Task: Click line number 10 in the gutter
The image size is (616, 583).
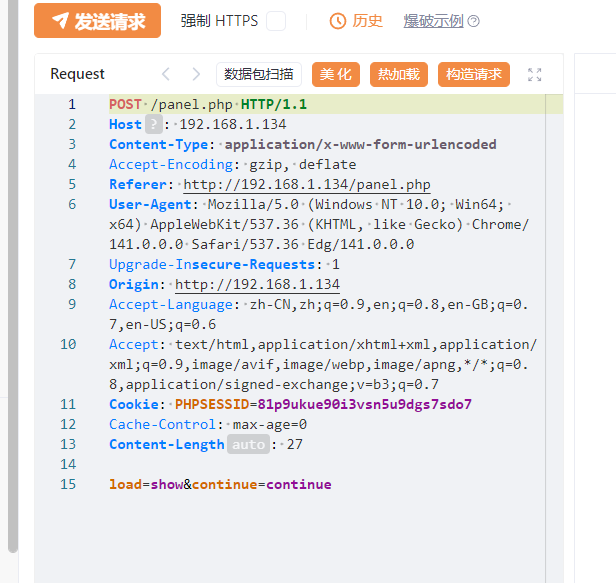Action: (68, 345)
